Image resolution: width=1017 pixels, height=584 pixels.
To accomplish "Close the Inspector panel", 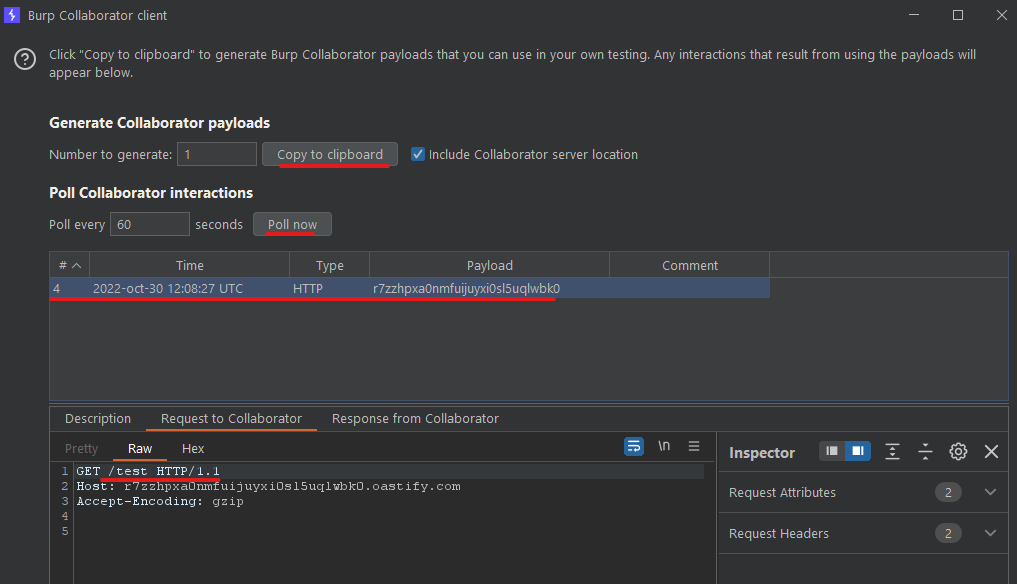I will (991, 452).
